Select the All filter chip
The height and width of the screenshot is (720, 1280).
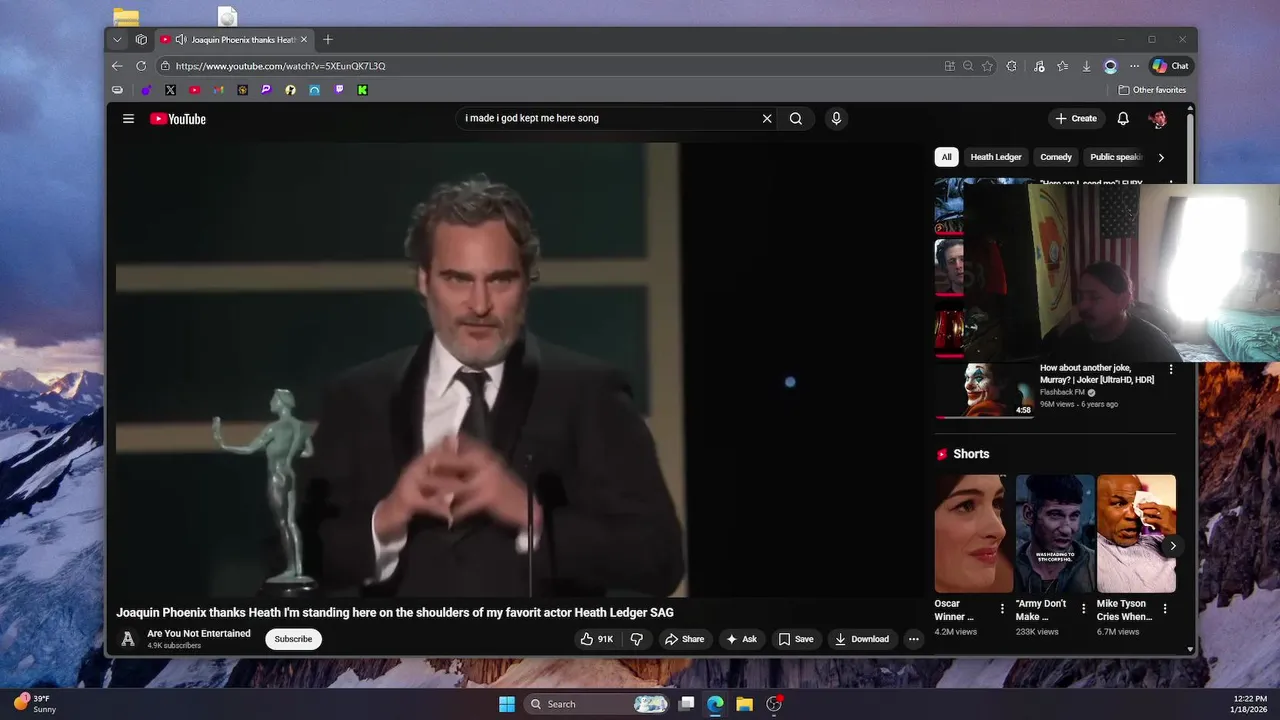pos(946,157)
